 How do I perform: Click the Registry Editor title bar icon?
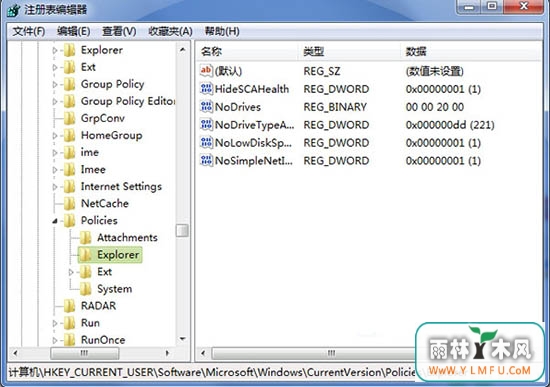click(x=13, y=10)
